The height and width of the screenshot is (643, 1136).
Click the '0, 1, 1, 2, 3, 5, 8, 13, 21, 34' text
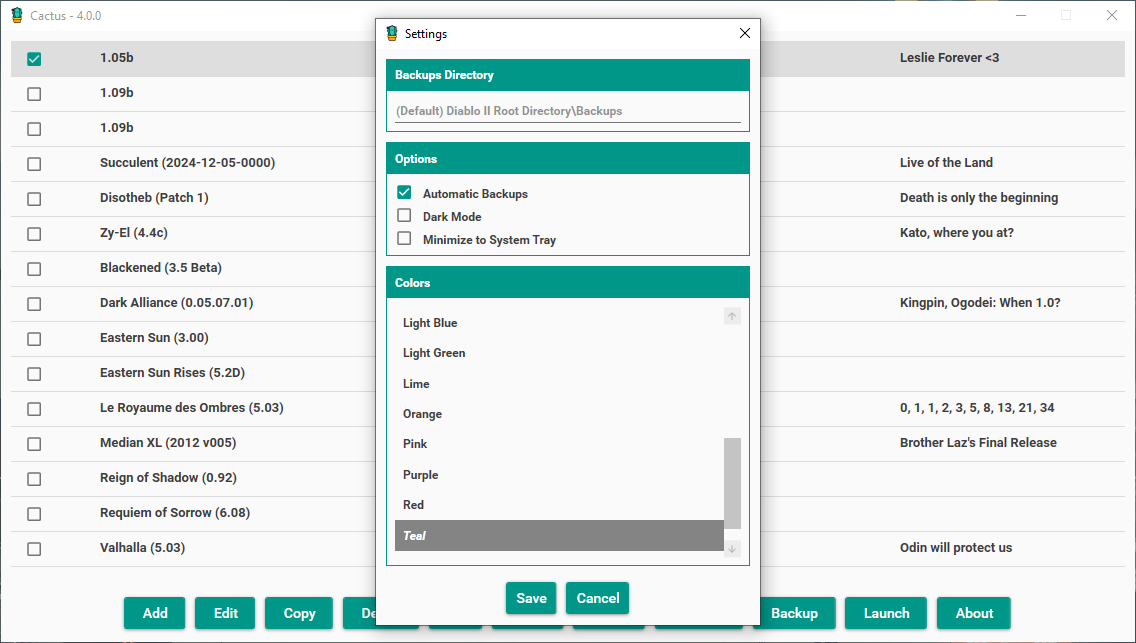(x=977, y=408)
